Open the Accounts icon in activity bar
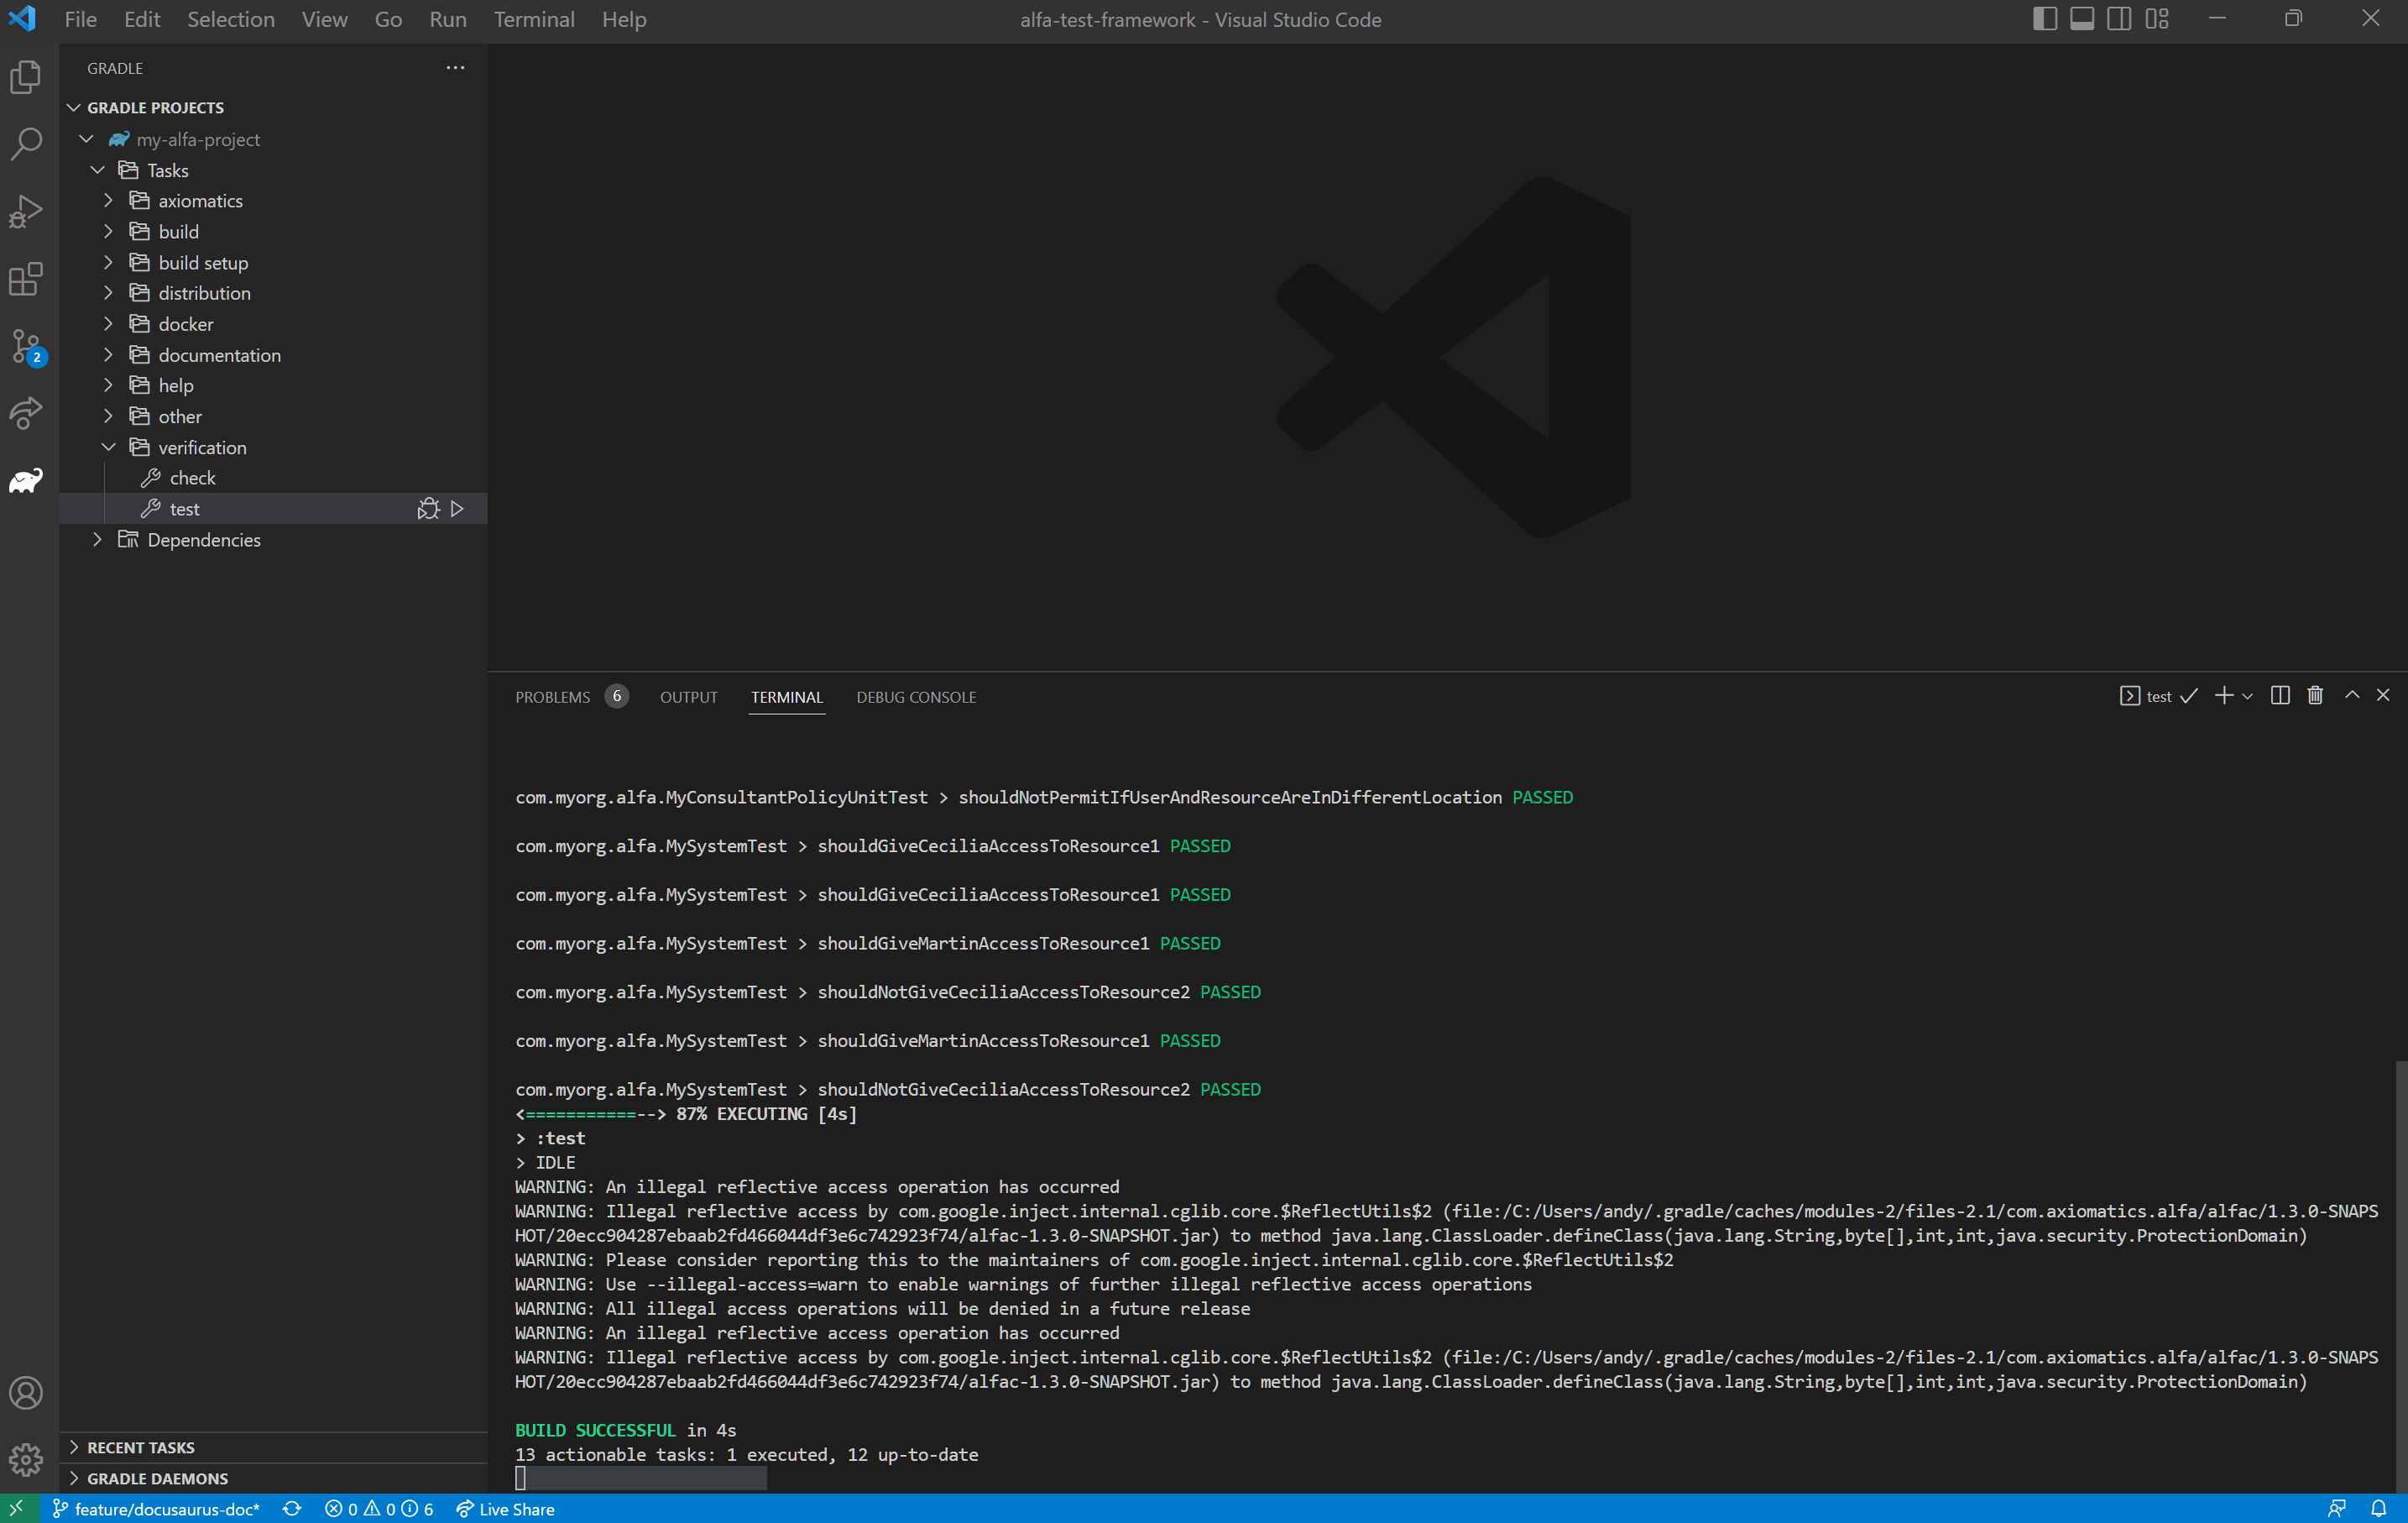This screenshot has height=1523, width=2408. [25, 1392]
